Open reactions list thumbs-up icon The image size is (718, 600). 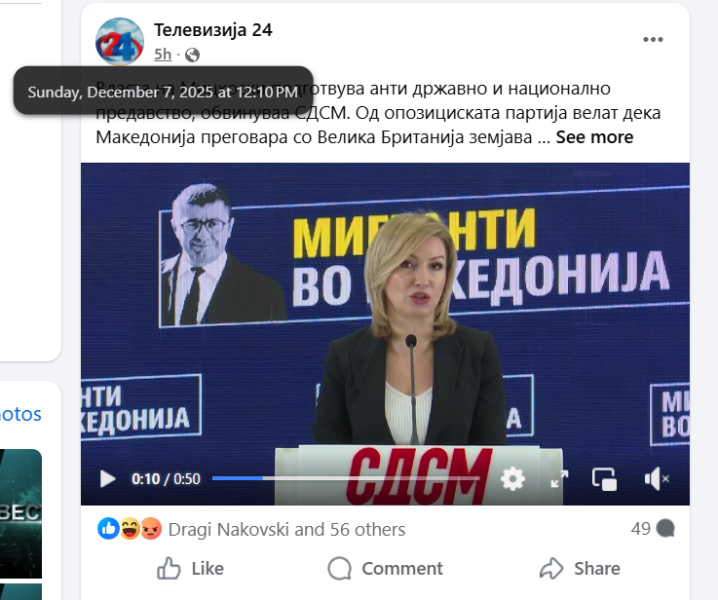tap(109, 529)
